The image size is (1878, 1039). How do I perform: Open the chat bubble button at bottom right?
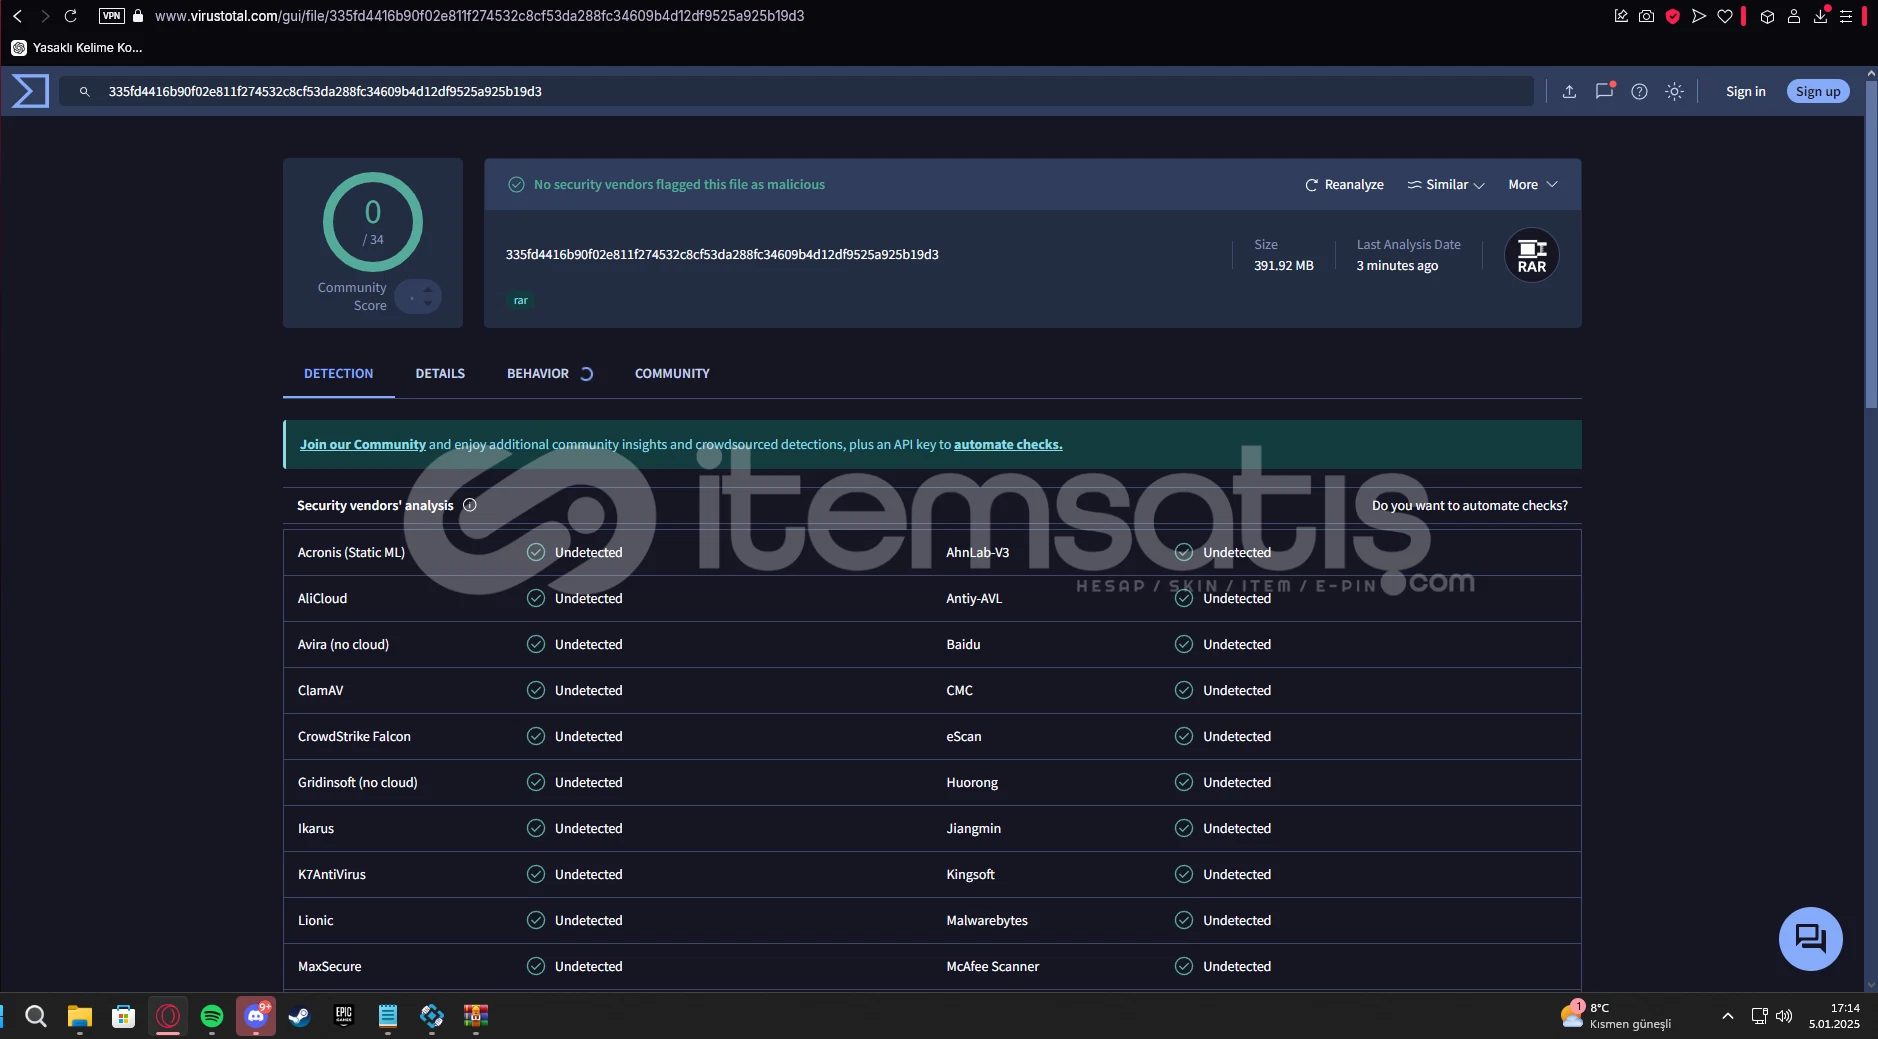(1810, 938)
